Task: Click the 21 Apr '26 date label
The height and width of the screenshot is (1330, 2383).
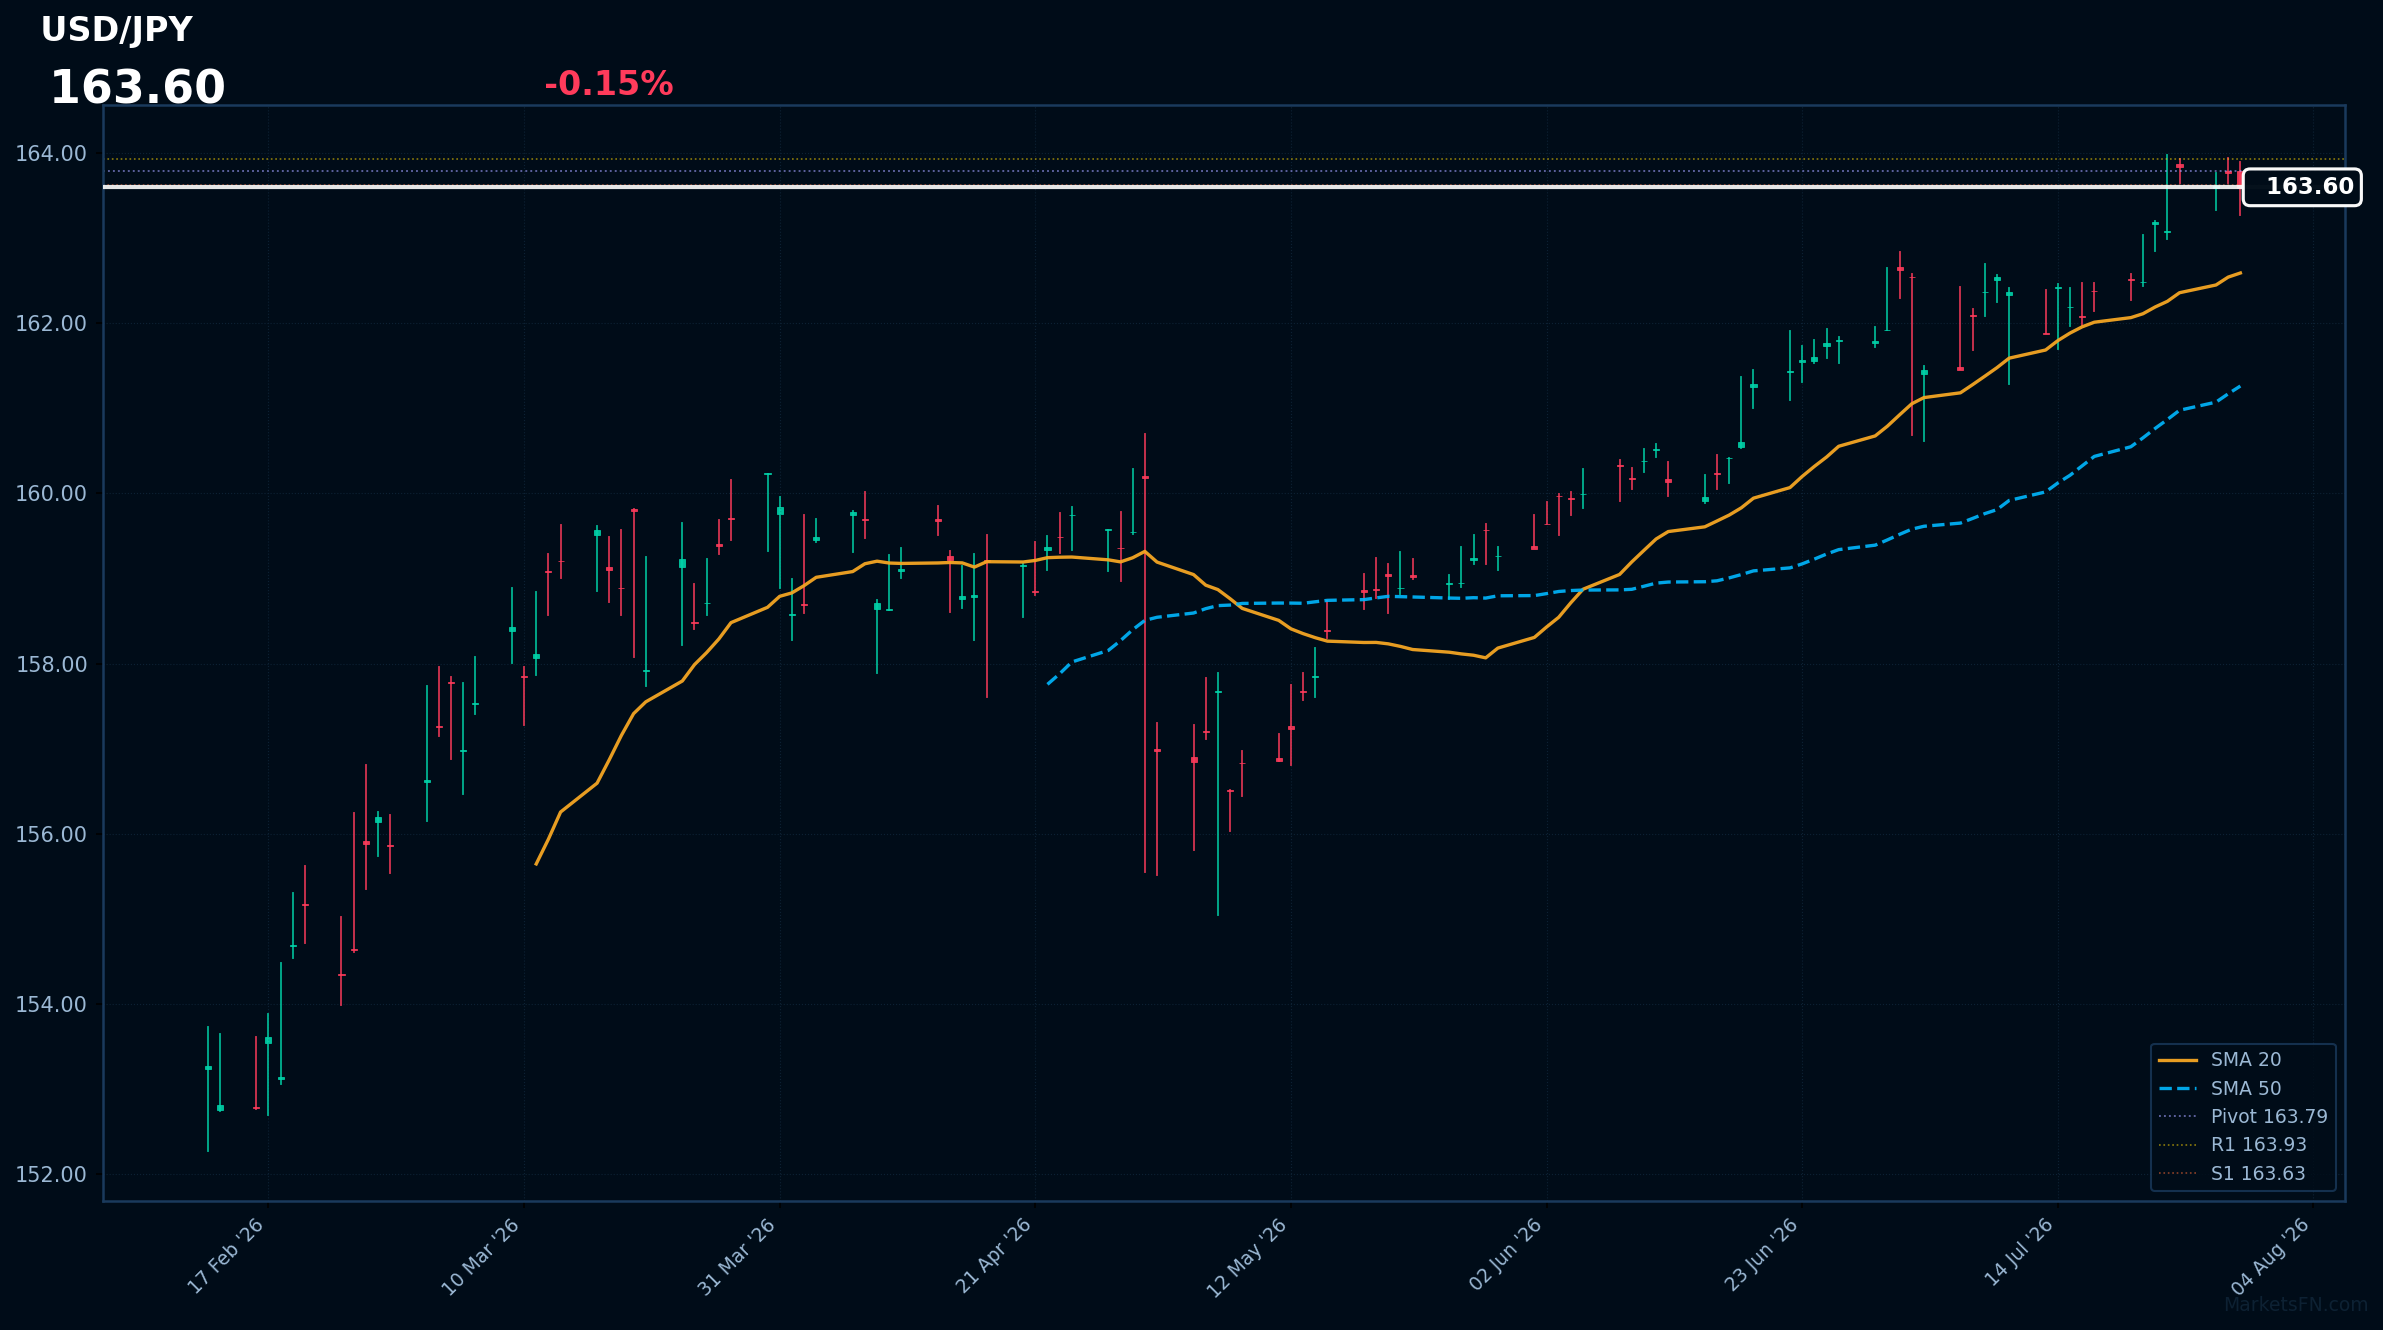Action: point(993,1256)
